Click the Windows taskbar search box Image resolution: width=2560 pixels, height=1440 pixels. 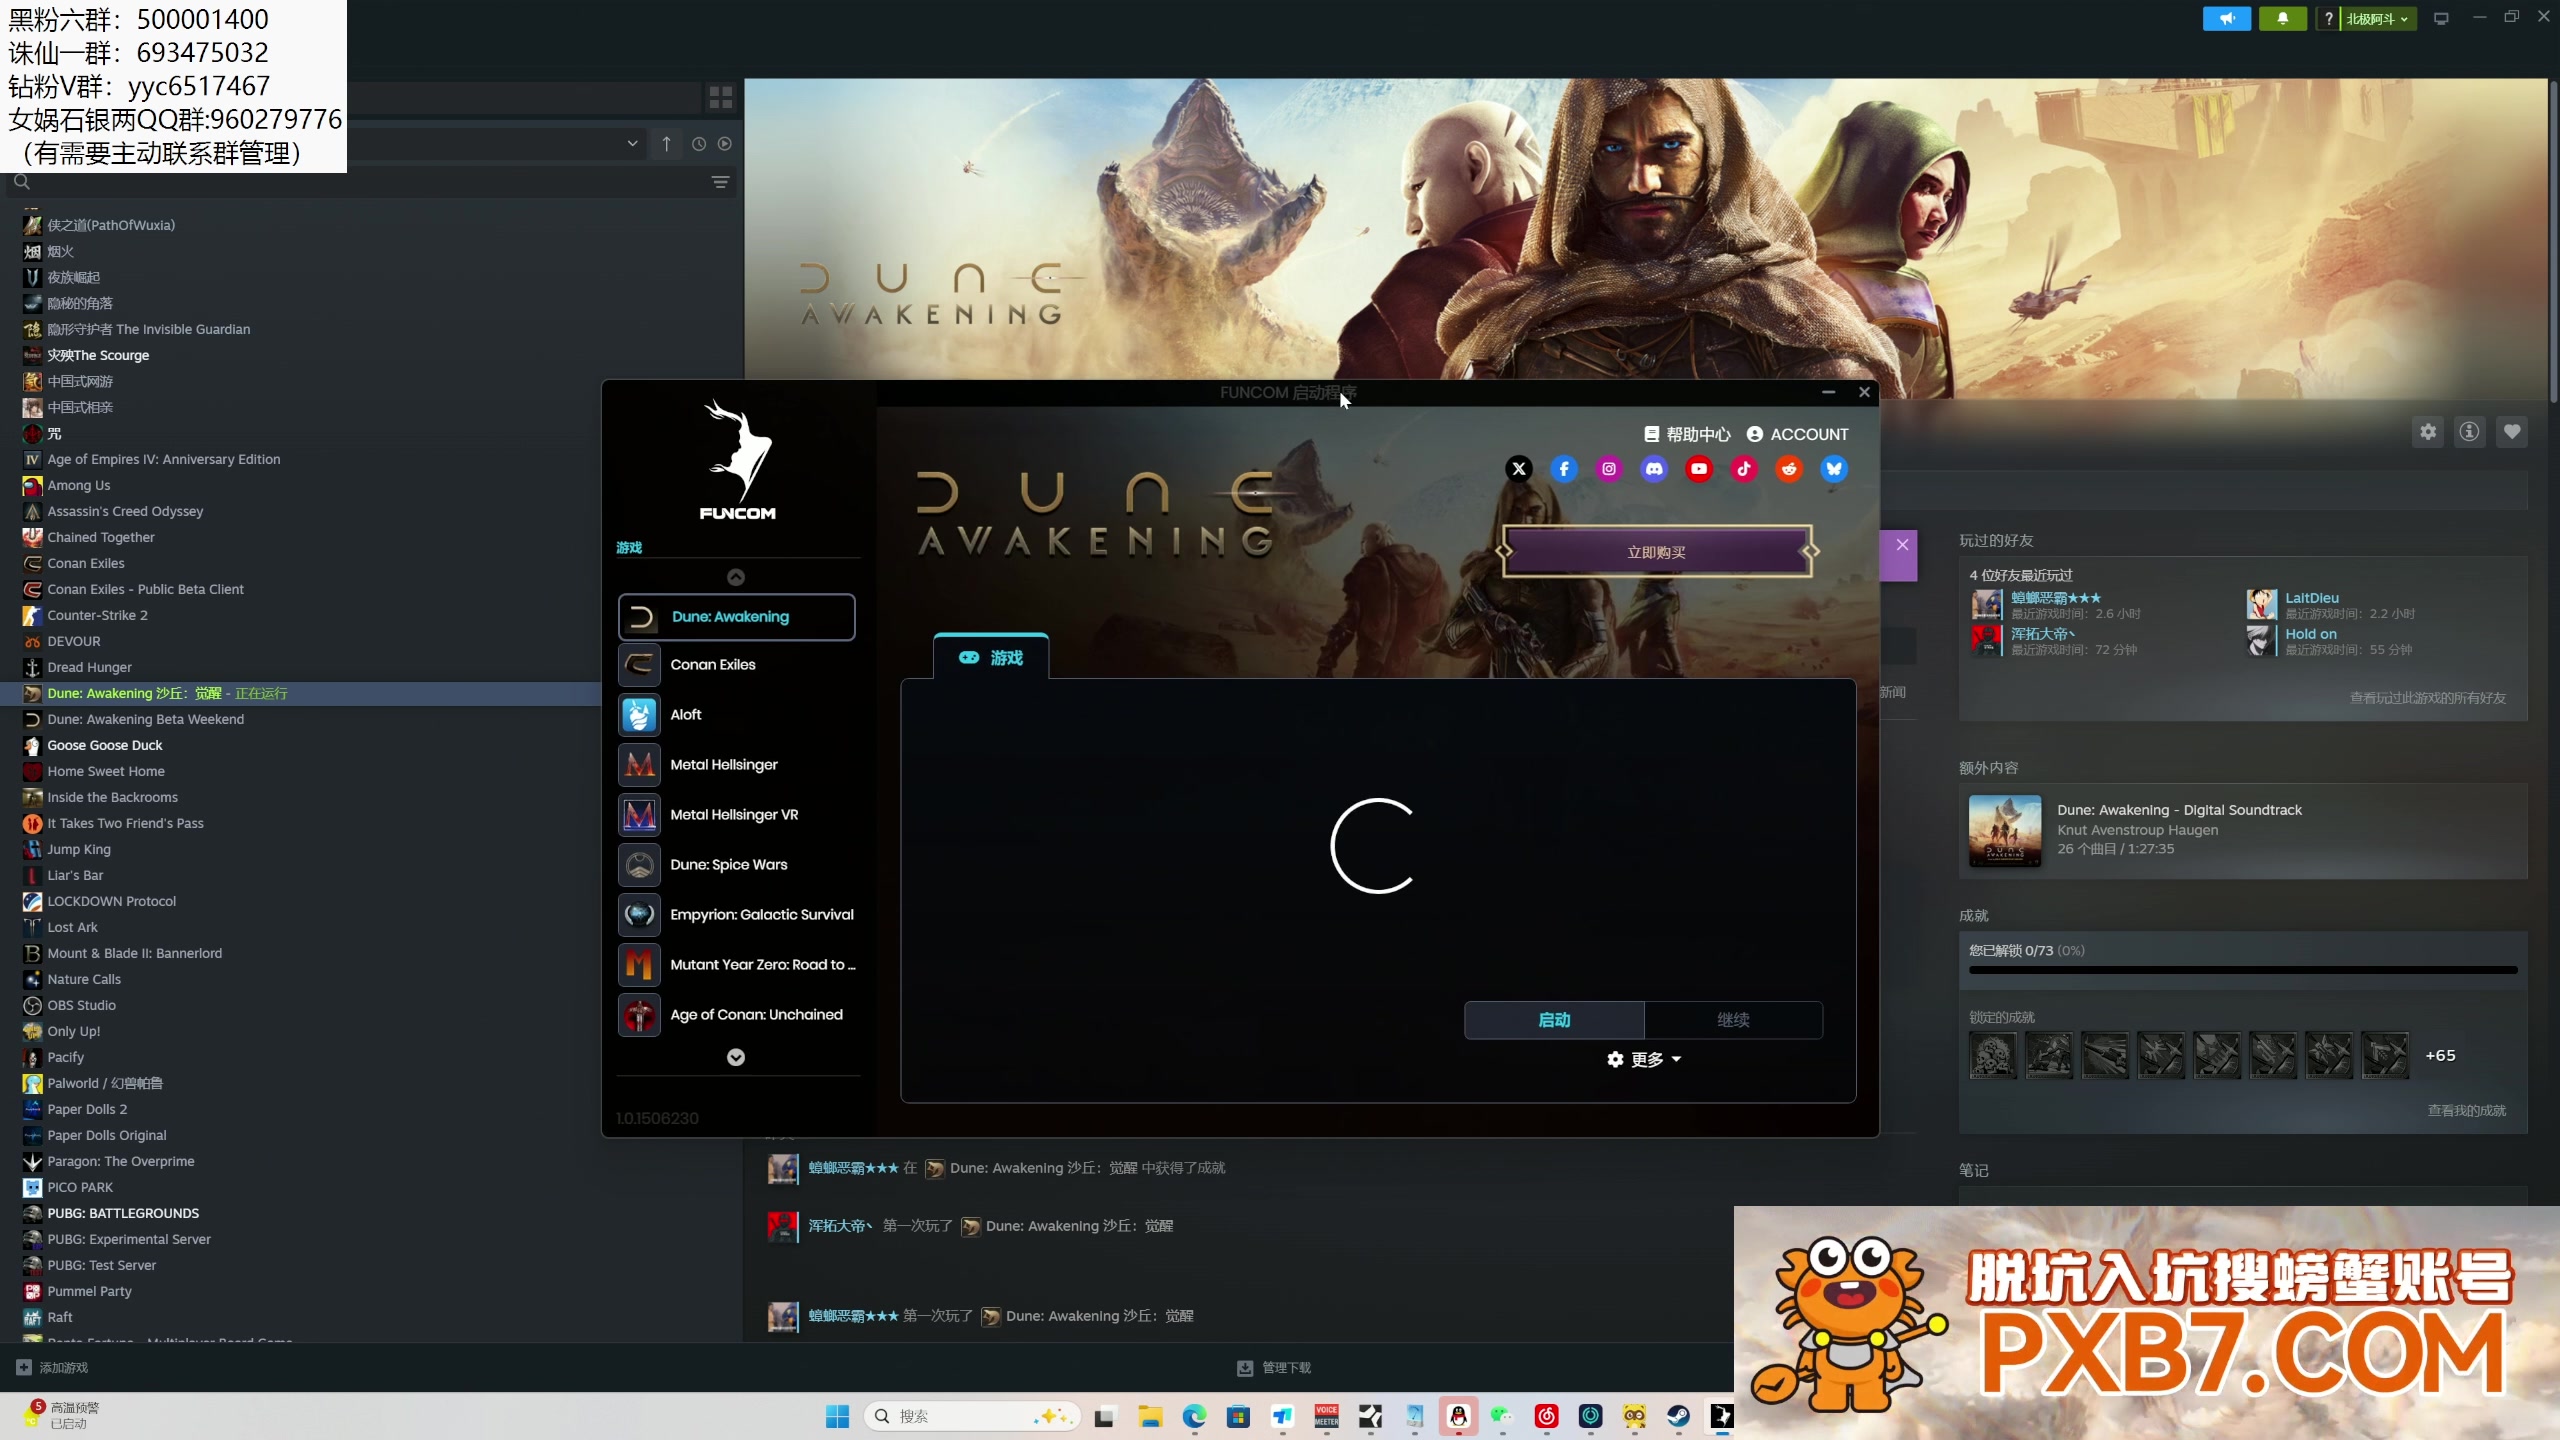(972, 1416)
